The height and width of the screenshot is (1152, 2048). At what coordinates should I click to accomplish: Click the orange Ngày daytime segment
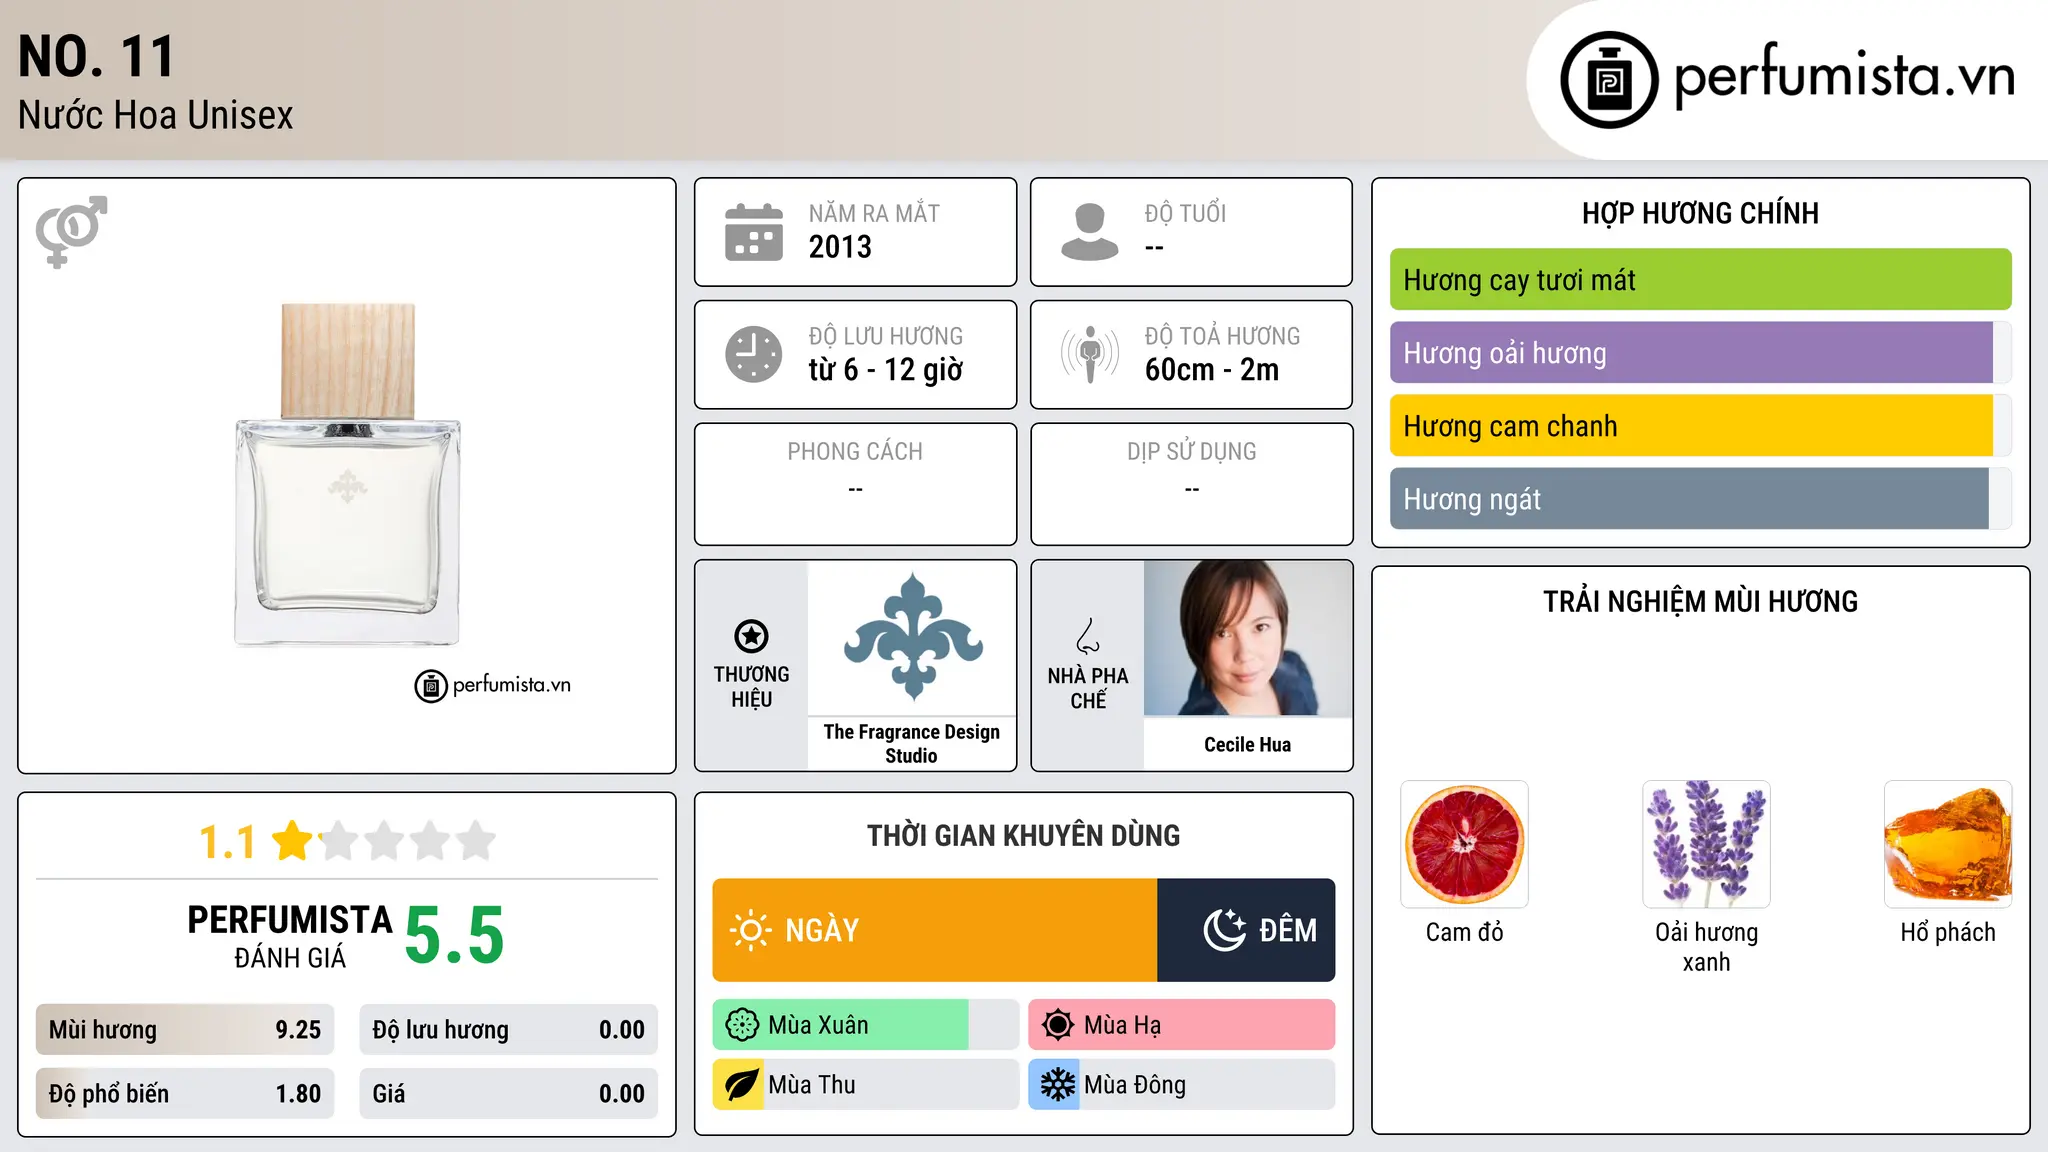[x=935, y=930]
